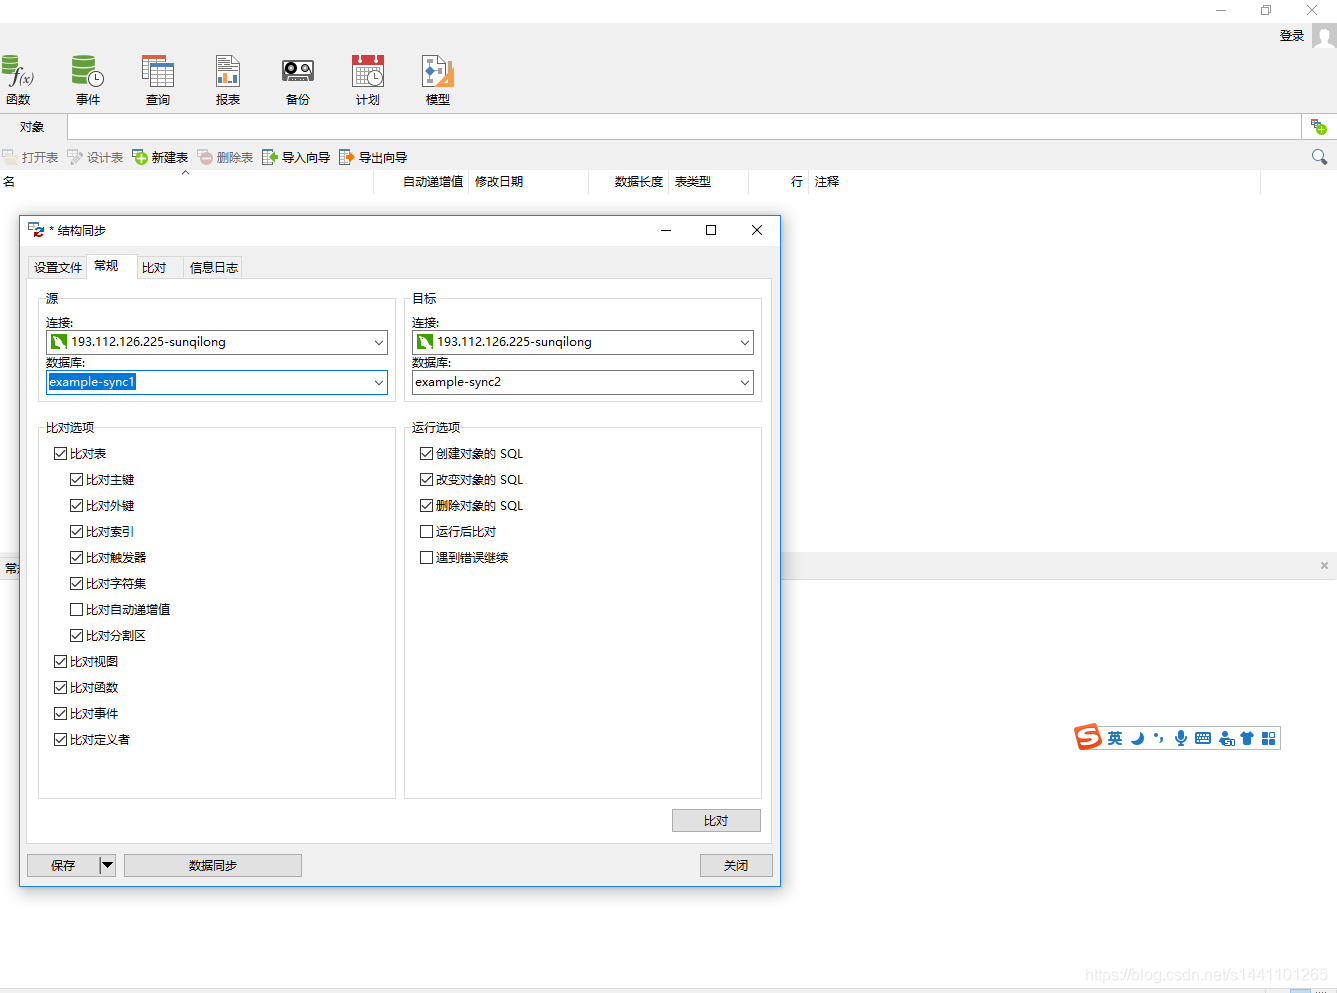Toggle the 比对函数 checkbox

click(x=60, y=687)
